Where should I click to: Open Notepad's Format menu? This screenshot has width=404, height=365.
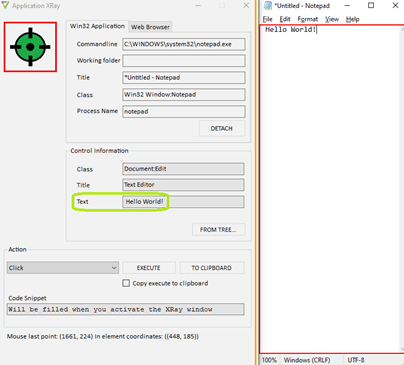308,19
